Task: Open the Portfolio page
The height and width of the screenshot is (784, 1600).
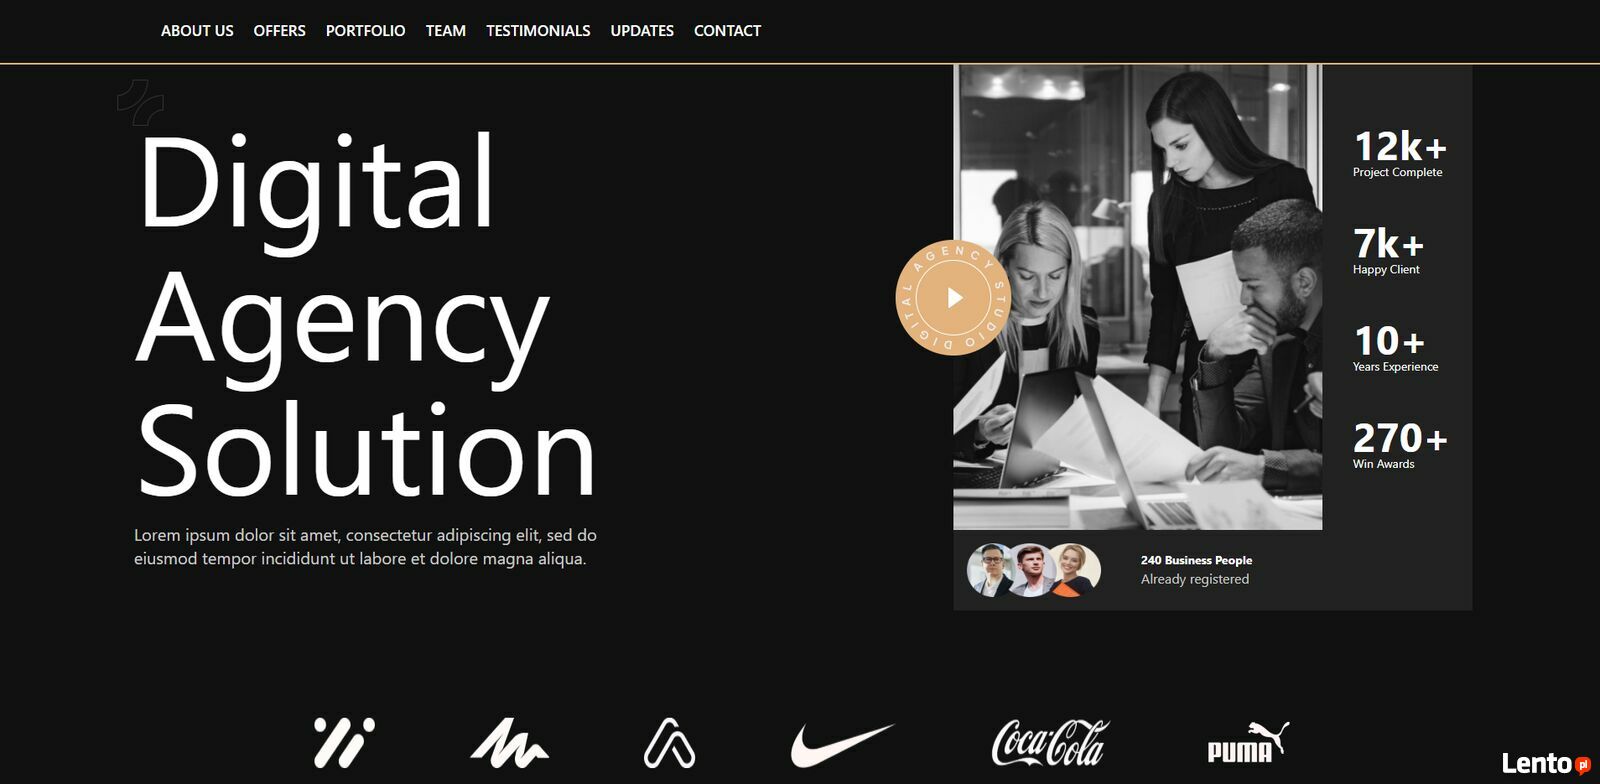Action: click(365, 31)
